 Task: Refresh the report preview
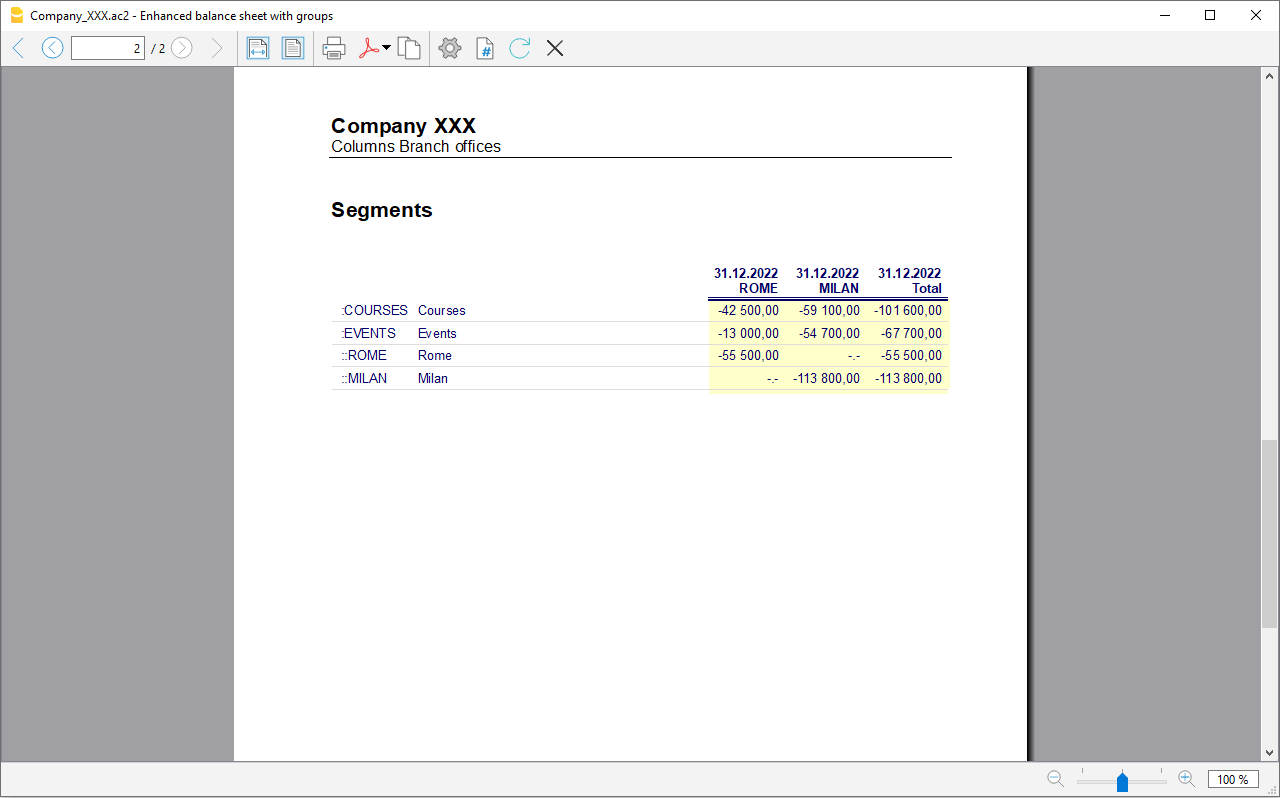tap(519, 48)
